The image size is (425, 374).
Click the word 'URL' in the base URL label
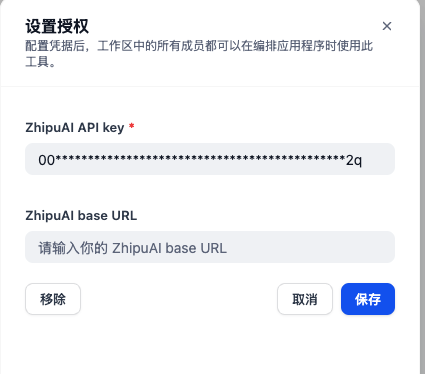(x=124, y=215)
